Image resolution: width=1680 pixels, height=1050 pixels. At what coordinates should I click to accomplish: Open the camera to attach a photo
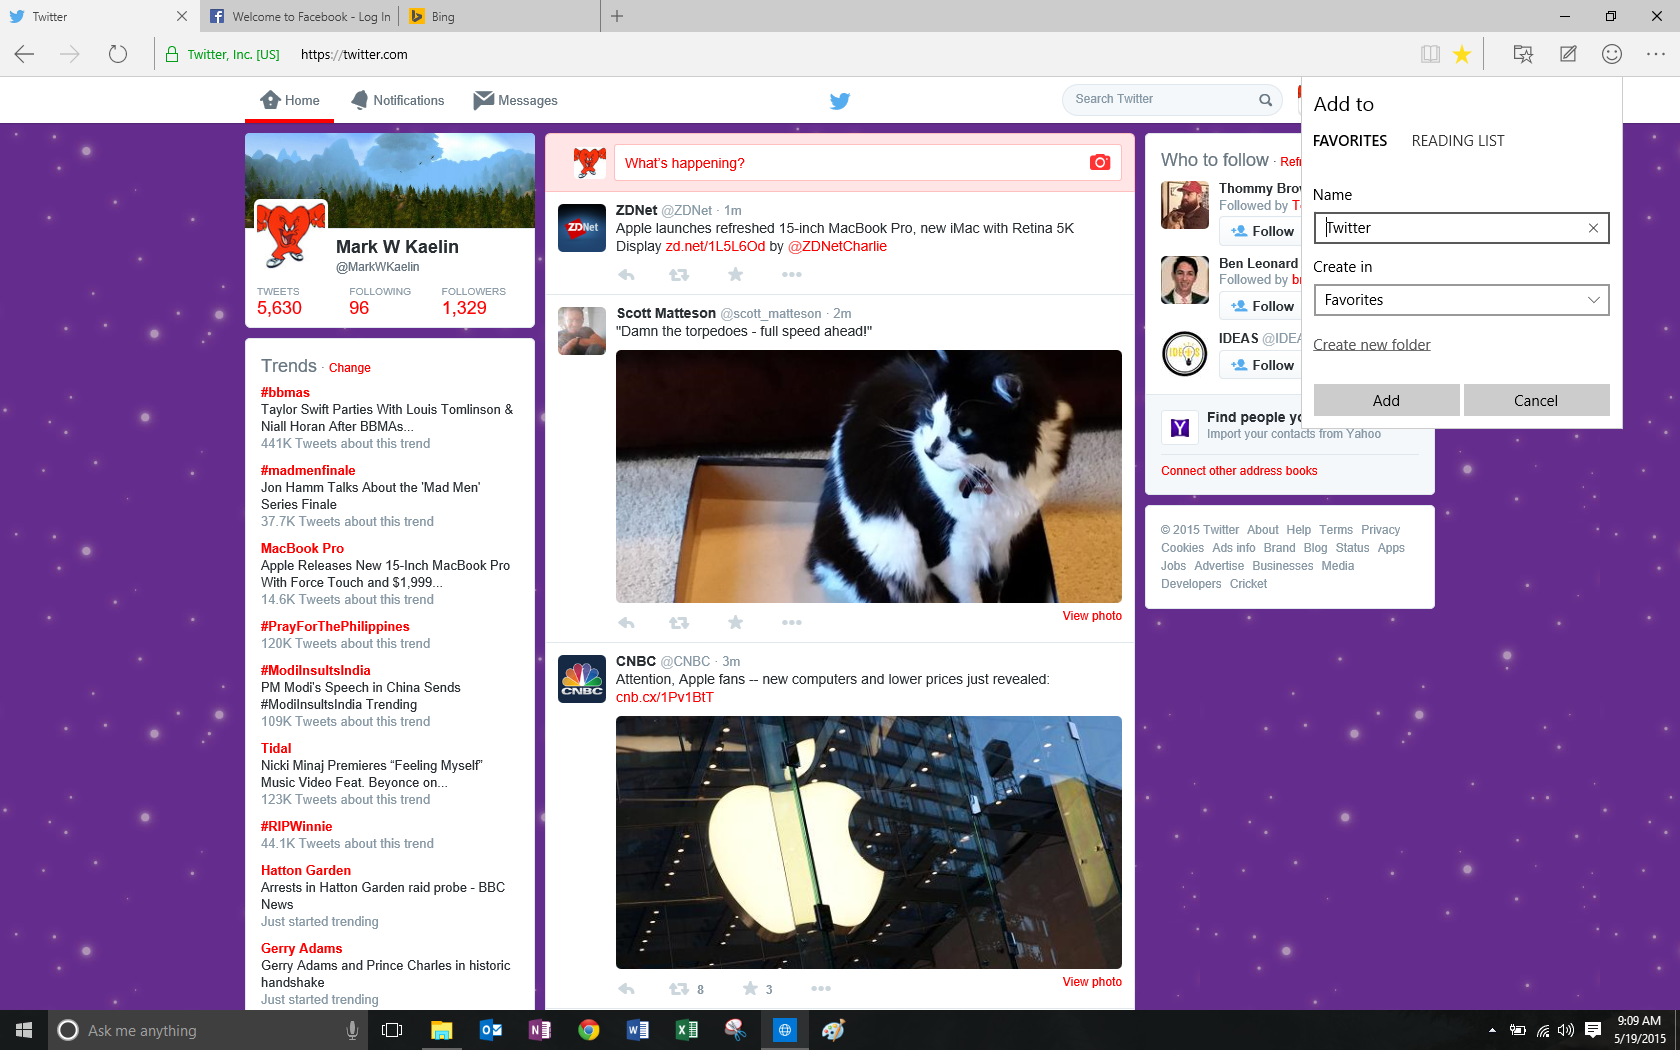(x=1099, y=162)
